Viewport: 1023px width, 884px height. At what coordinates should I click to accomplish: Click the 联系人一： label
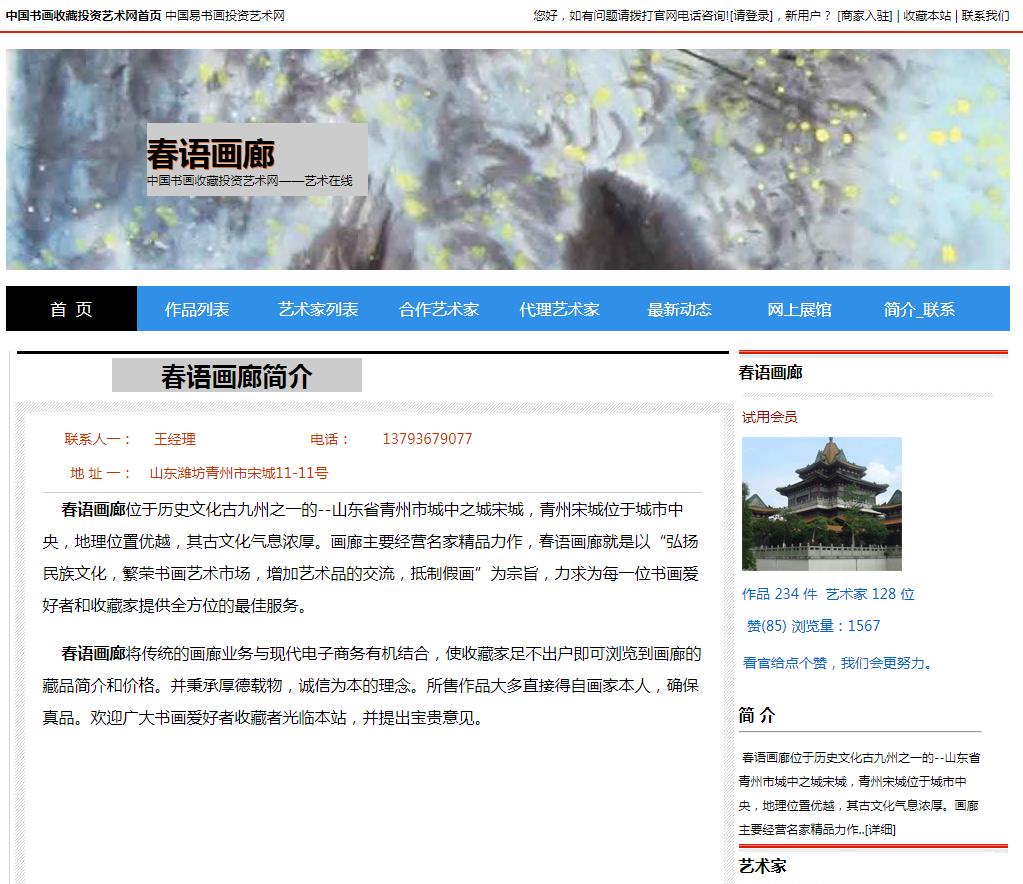coord(98,439)
